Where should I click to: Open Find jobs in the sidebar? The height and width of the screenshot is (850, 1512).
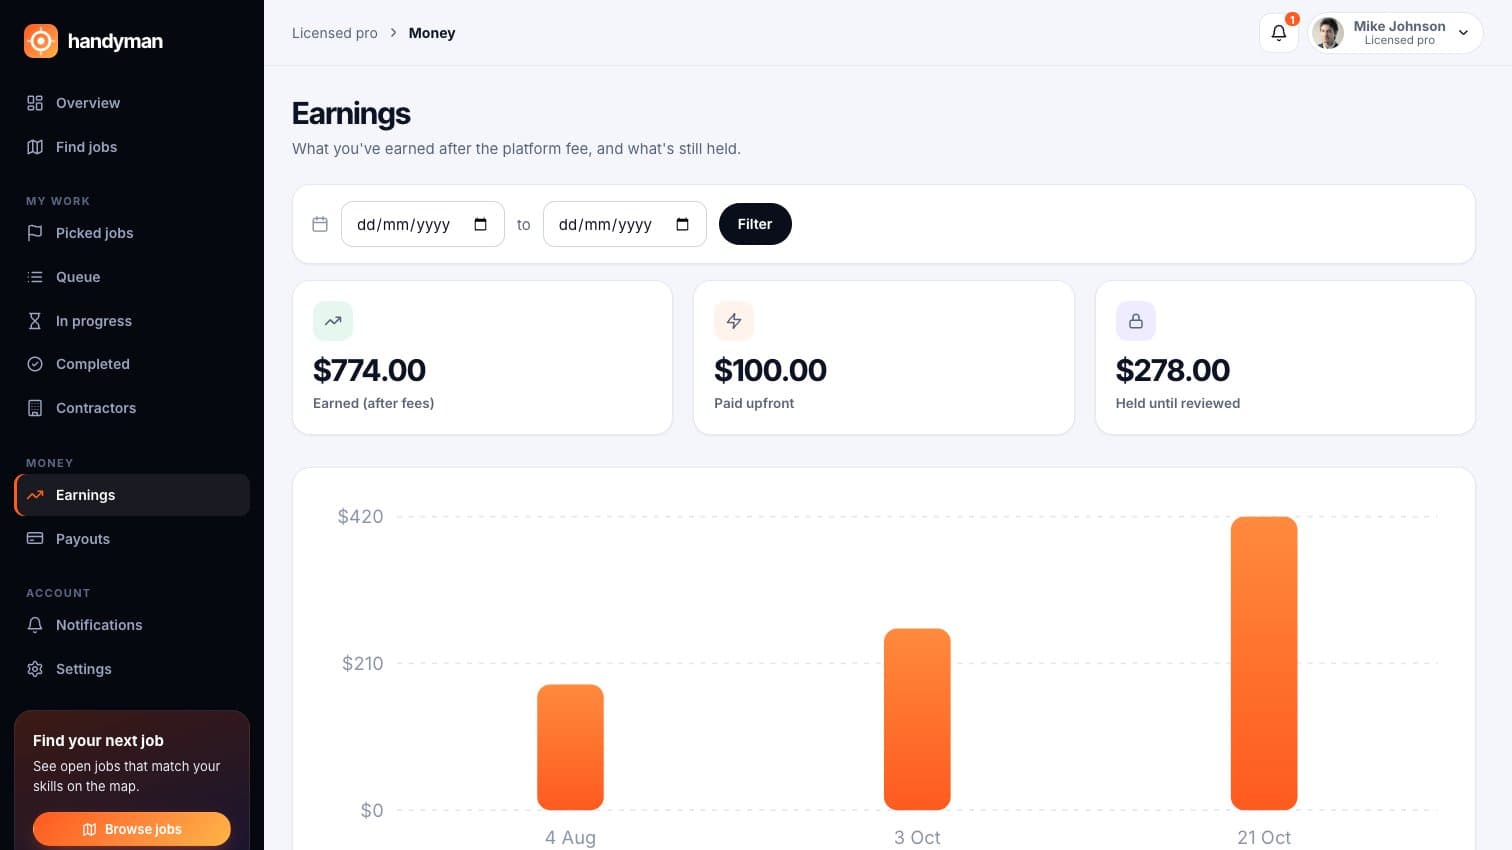[x=132, y=147]
